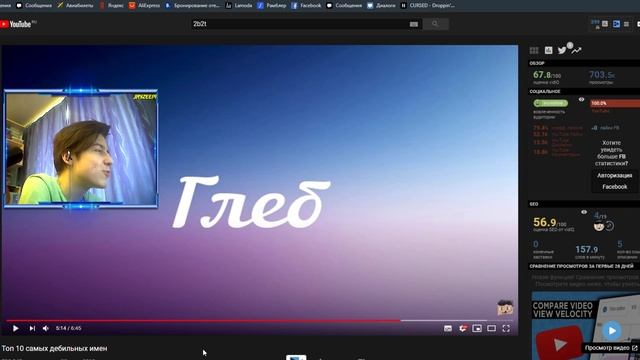Play the Compare Video View Velocity promo
640x360 pixels.
(x=611, y=330)
